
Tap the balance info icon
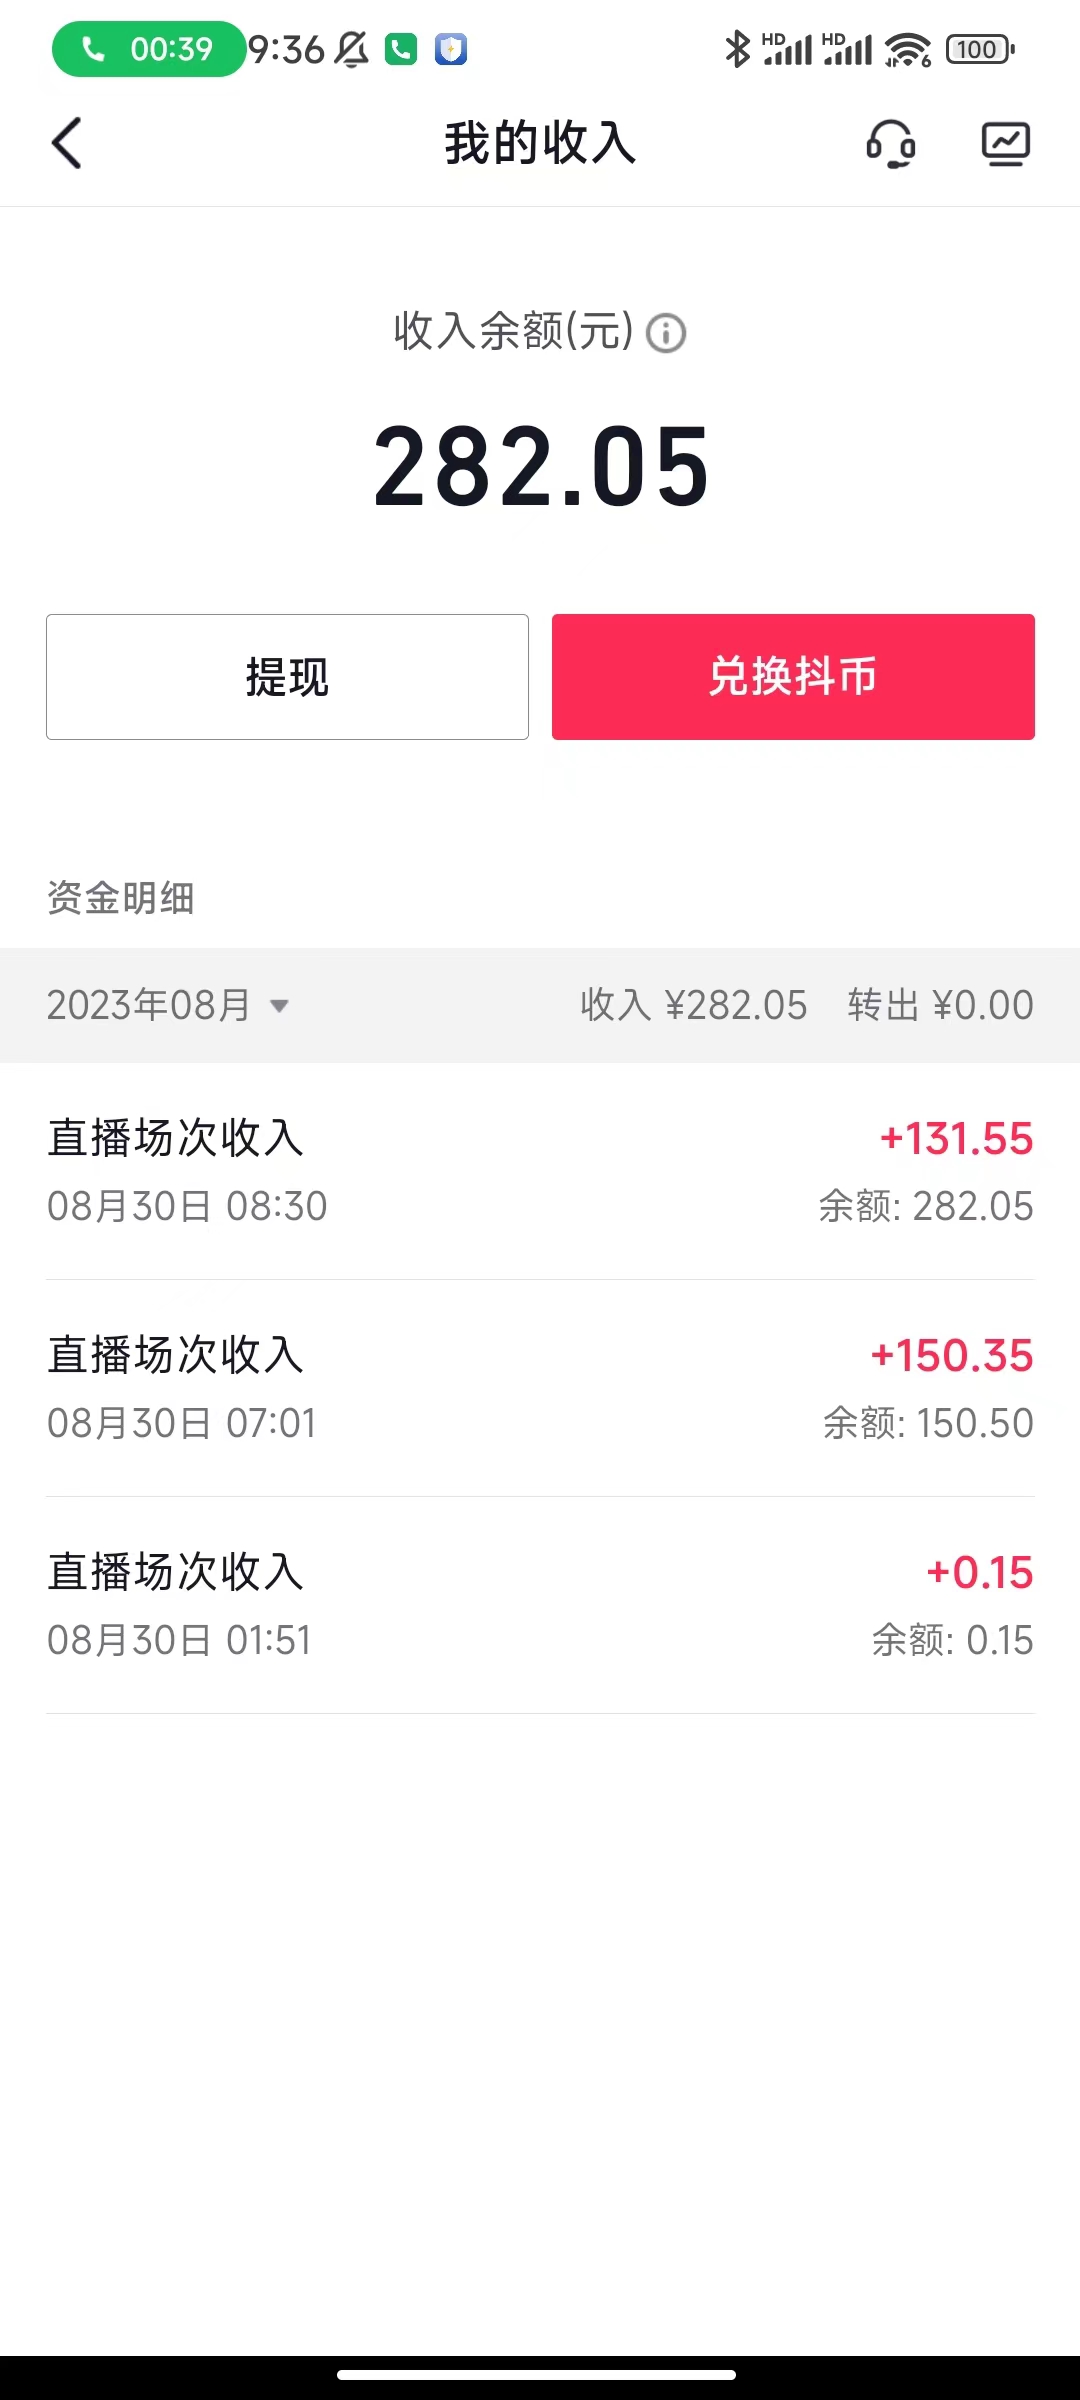pos(666,333)
